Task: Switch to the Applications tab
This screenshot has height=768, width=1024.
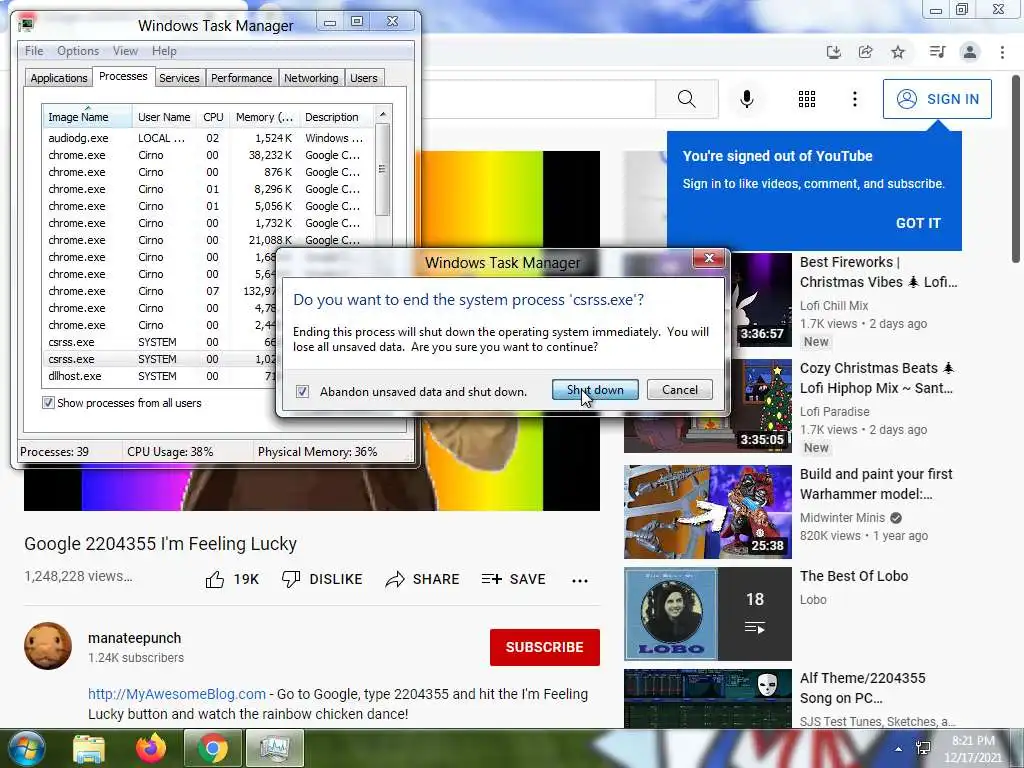Action: click(59, 78)
